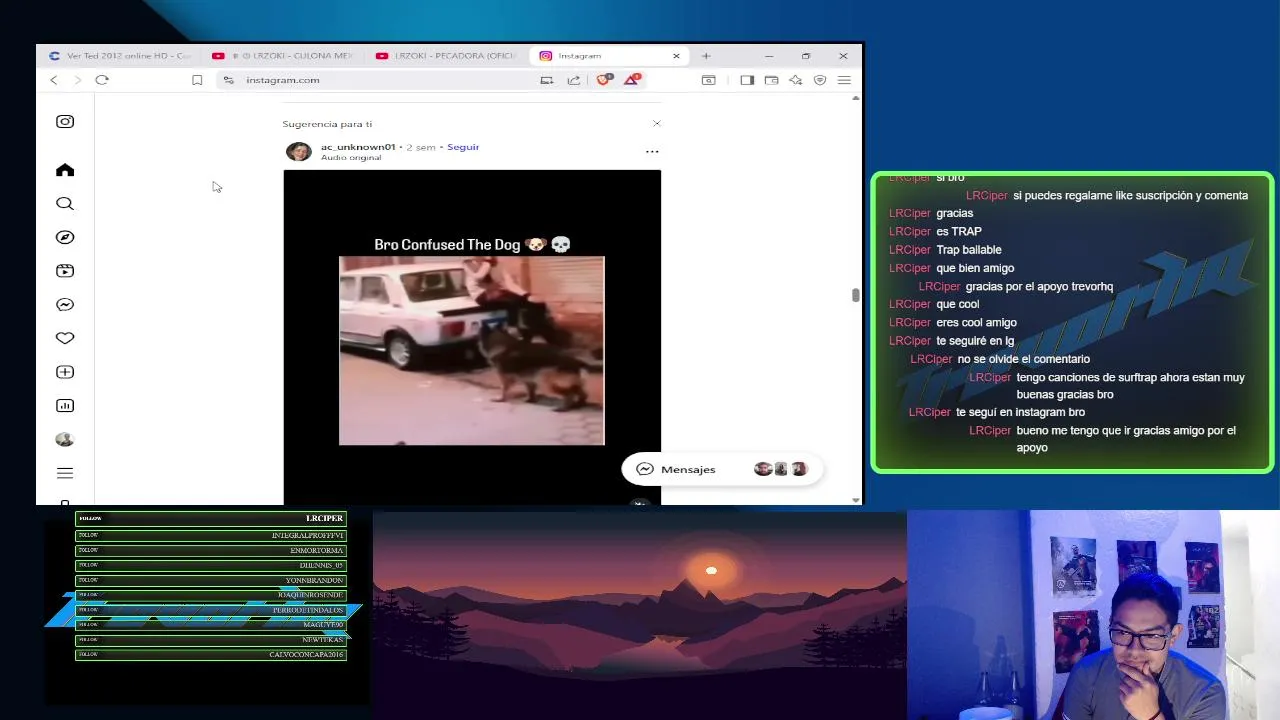Click the browser back arrow
This screenshot has height=720, width=1280.
54,80
